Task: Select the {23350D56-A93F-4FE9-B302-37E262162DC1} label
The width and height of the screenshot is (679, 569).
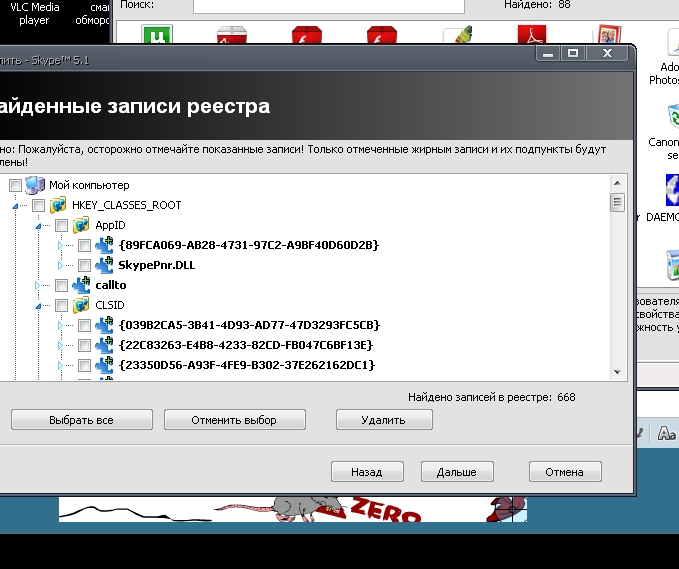Action: [x=247, y=365]
